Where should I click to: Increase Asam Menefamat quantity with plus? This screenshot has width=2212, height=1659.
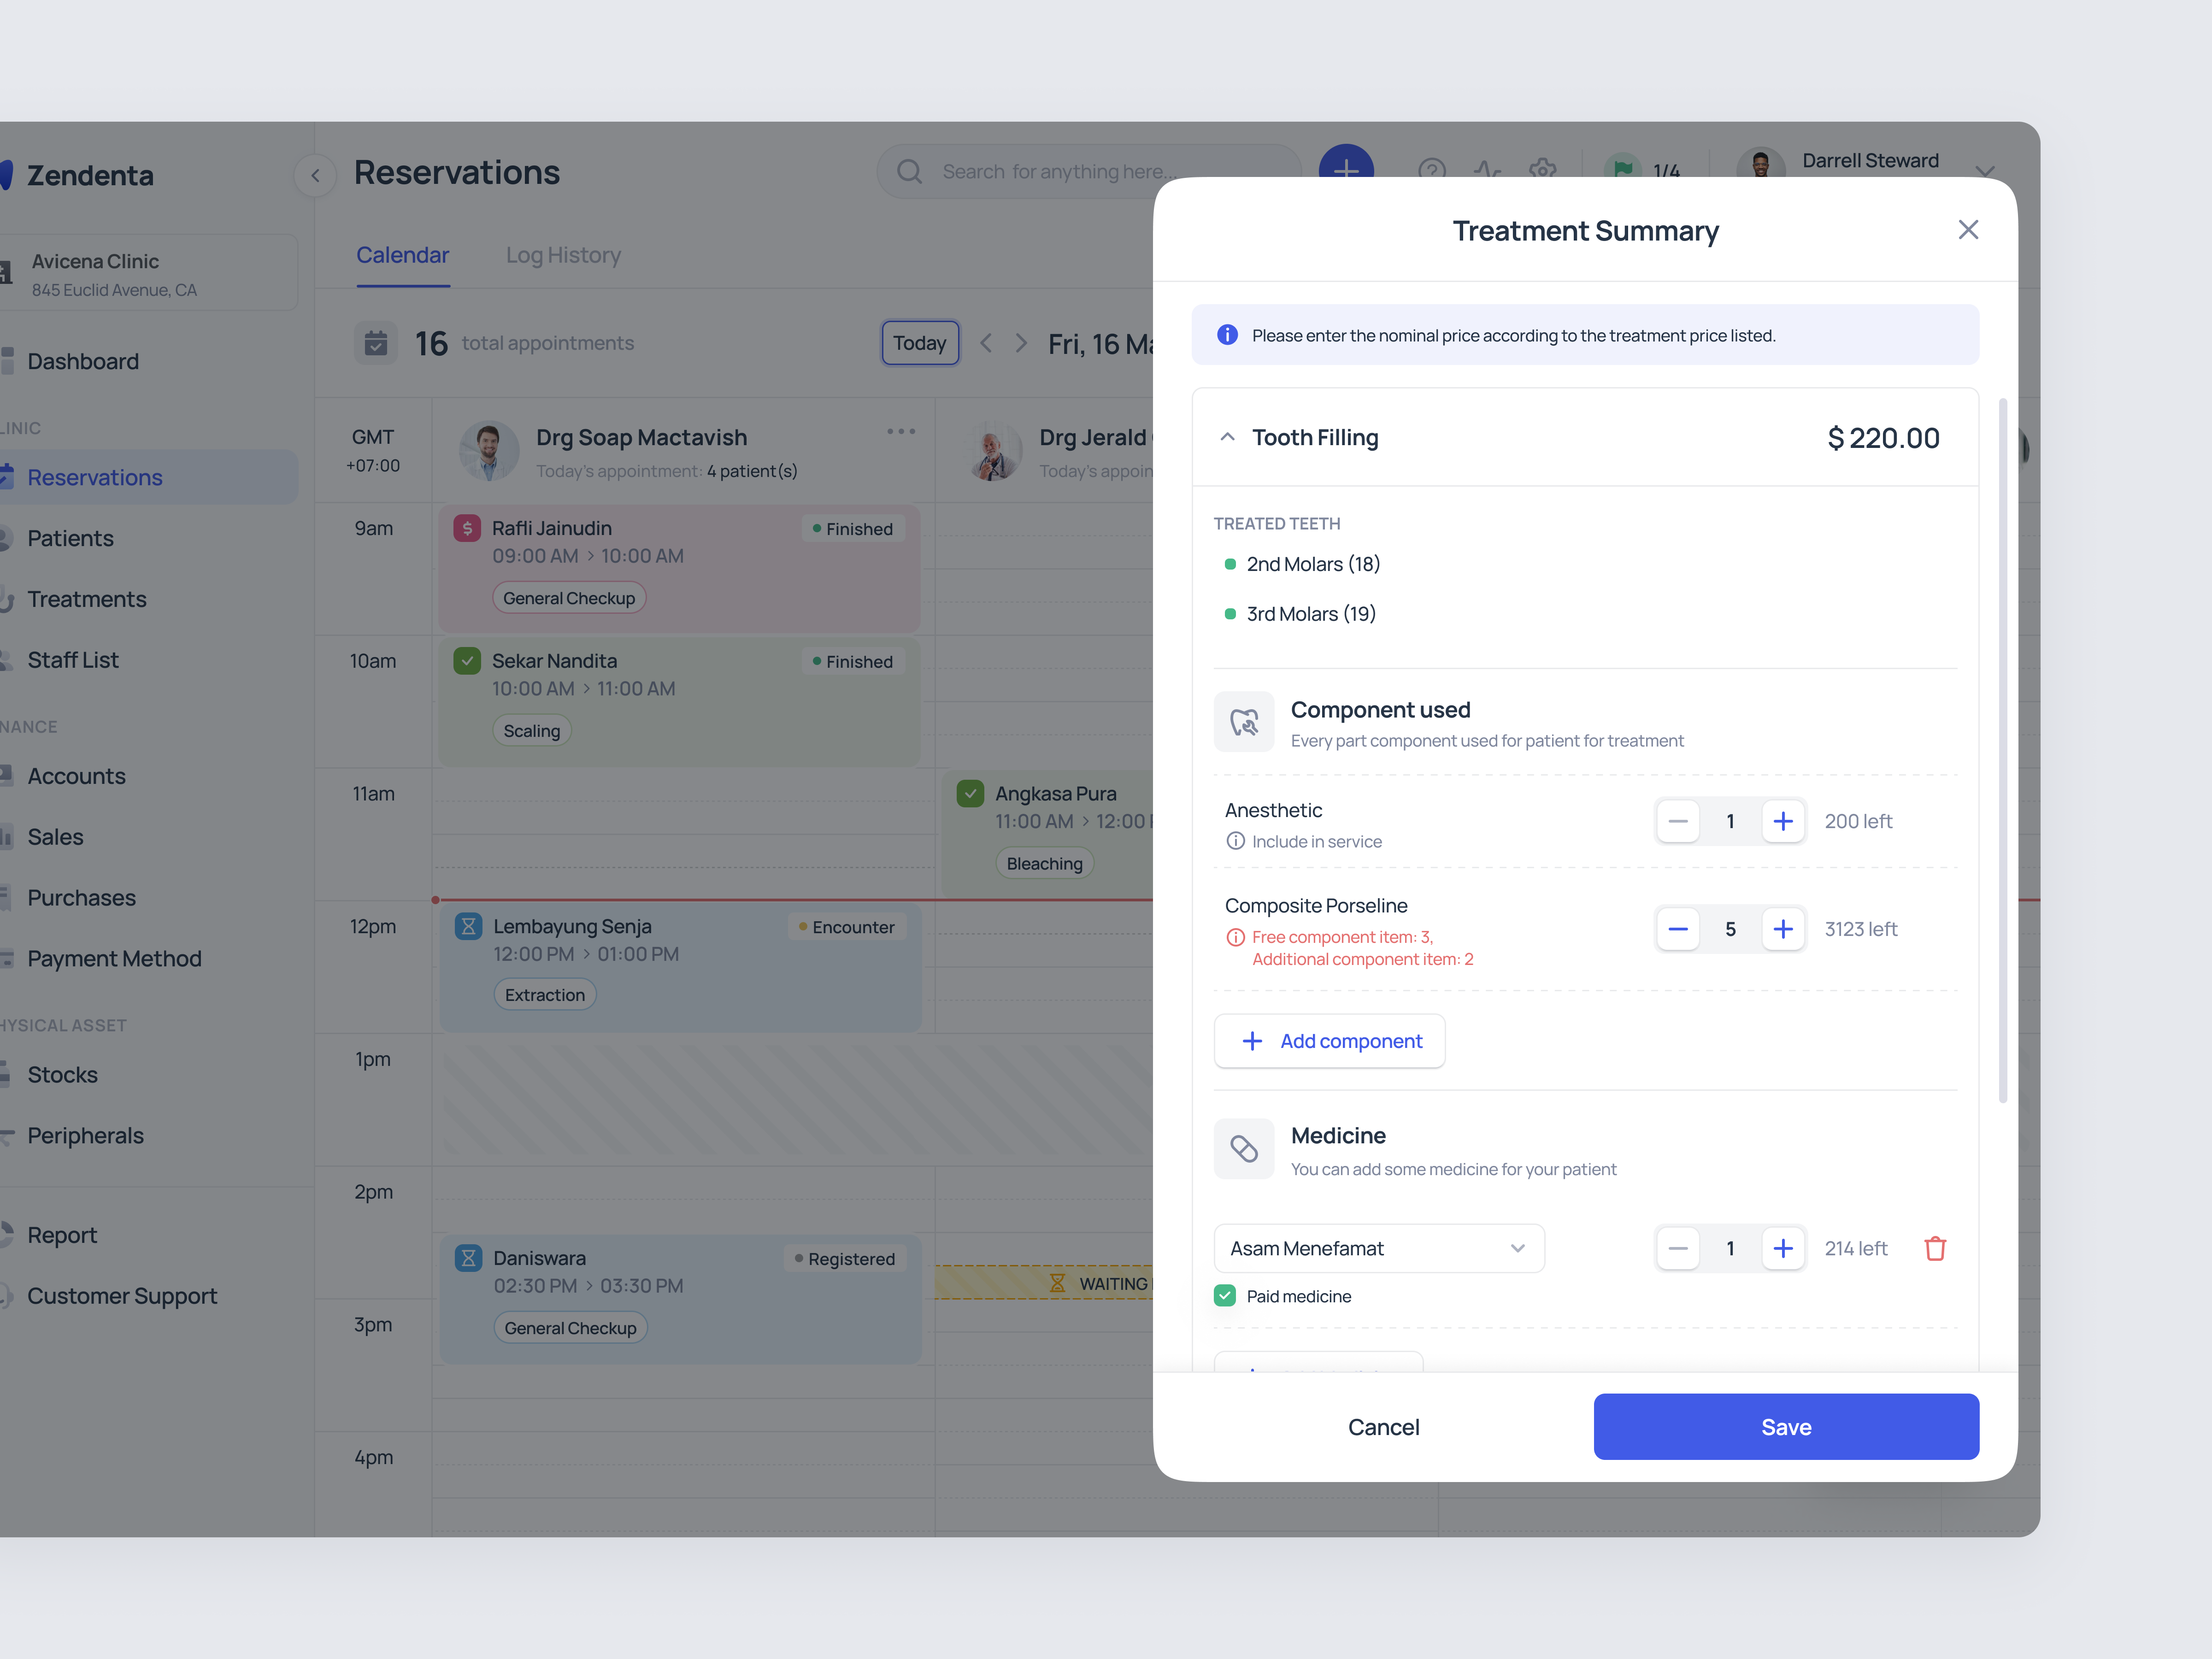click(1782, 1248)
